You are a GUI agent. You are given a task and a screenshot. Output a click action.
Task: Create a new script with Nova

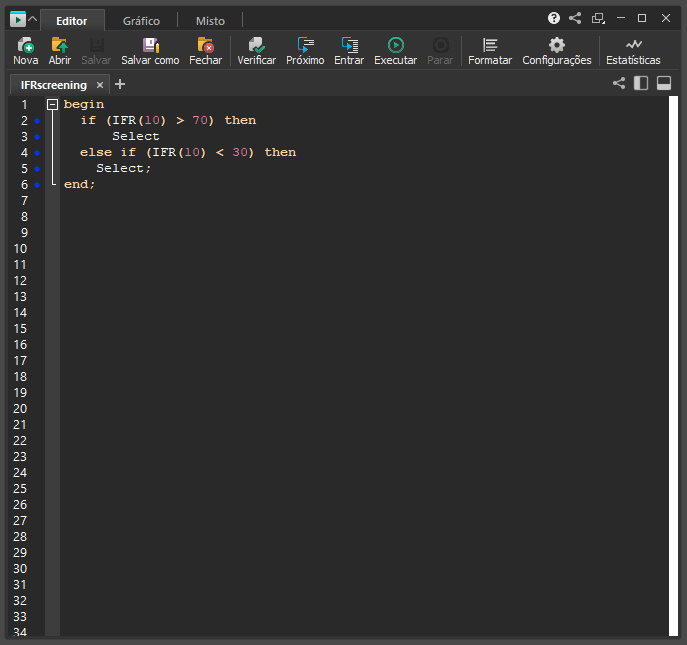(x=25, y=51)
